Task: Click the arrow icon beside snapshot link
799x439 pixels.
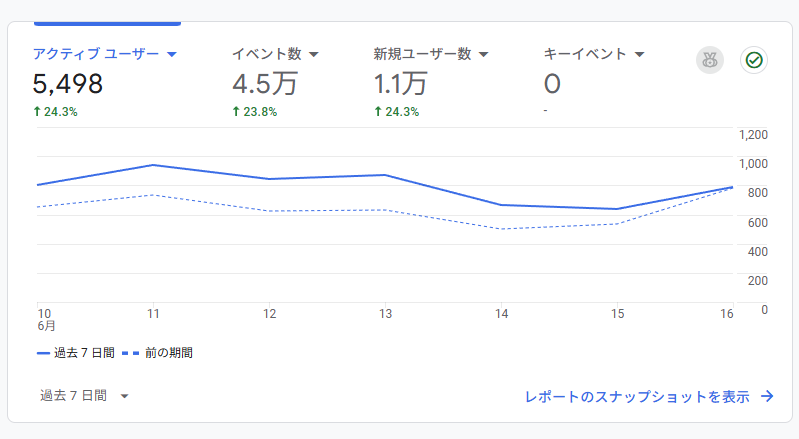Action: (767, 396)
